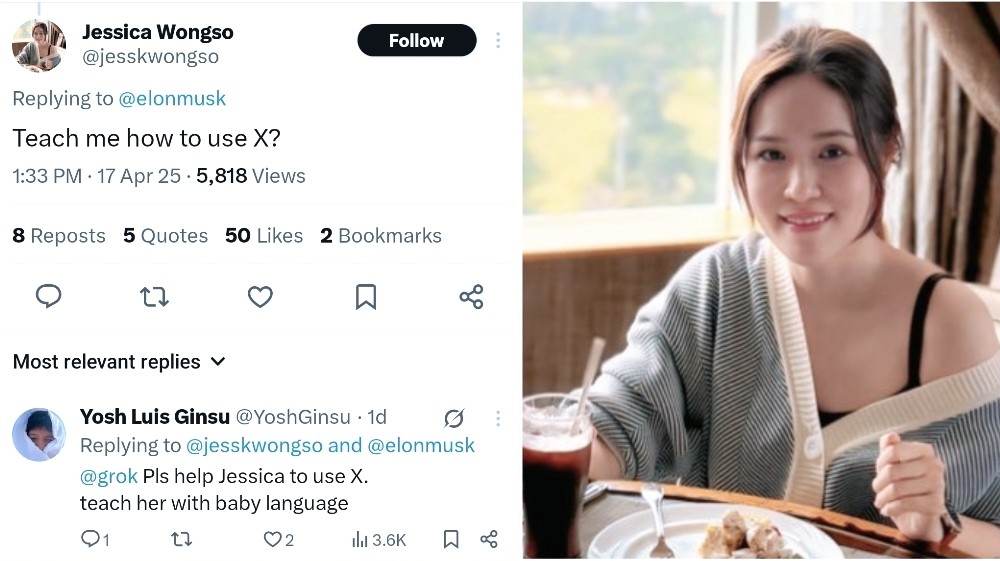Open the @elonmusk mention under Jessica's name

[172, 98]
